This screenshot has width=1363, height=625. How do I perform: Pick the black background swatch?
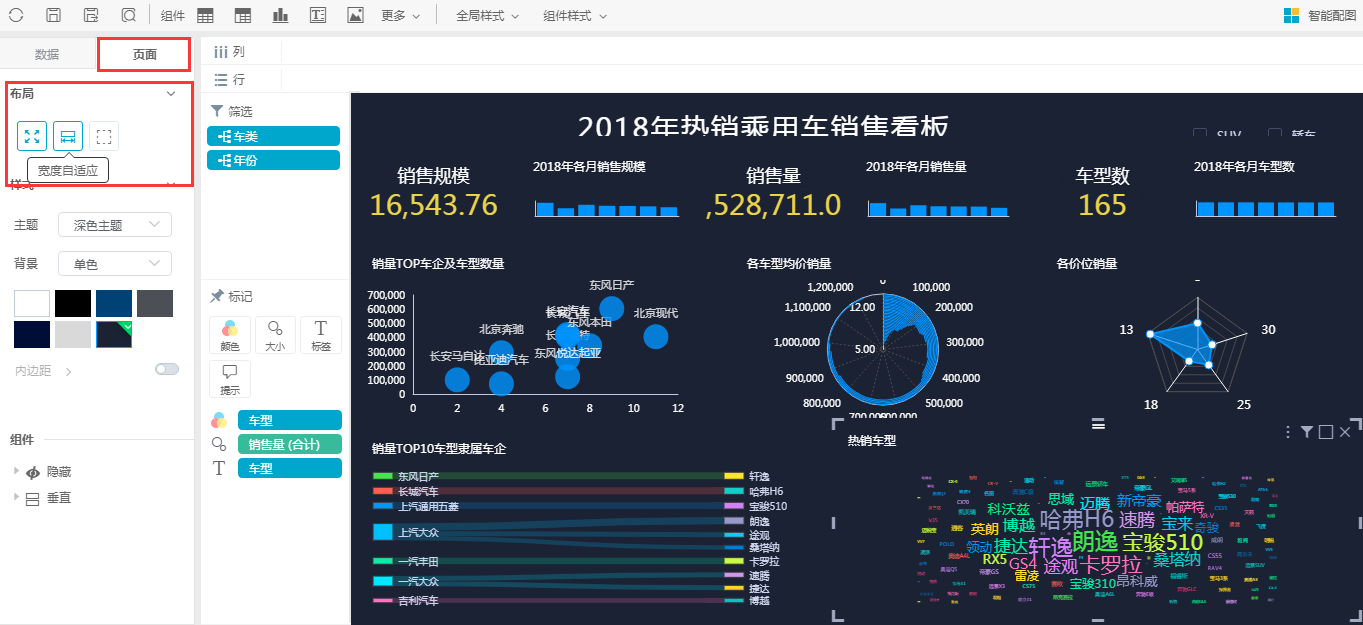point(73,303)
